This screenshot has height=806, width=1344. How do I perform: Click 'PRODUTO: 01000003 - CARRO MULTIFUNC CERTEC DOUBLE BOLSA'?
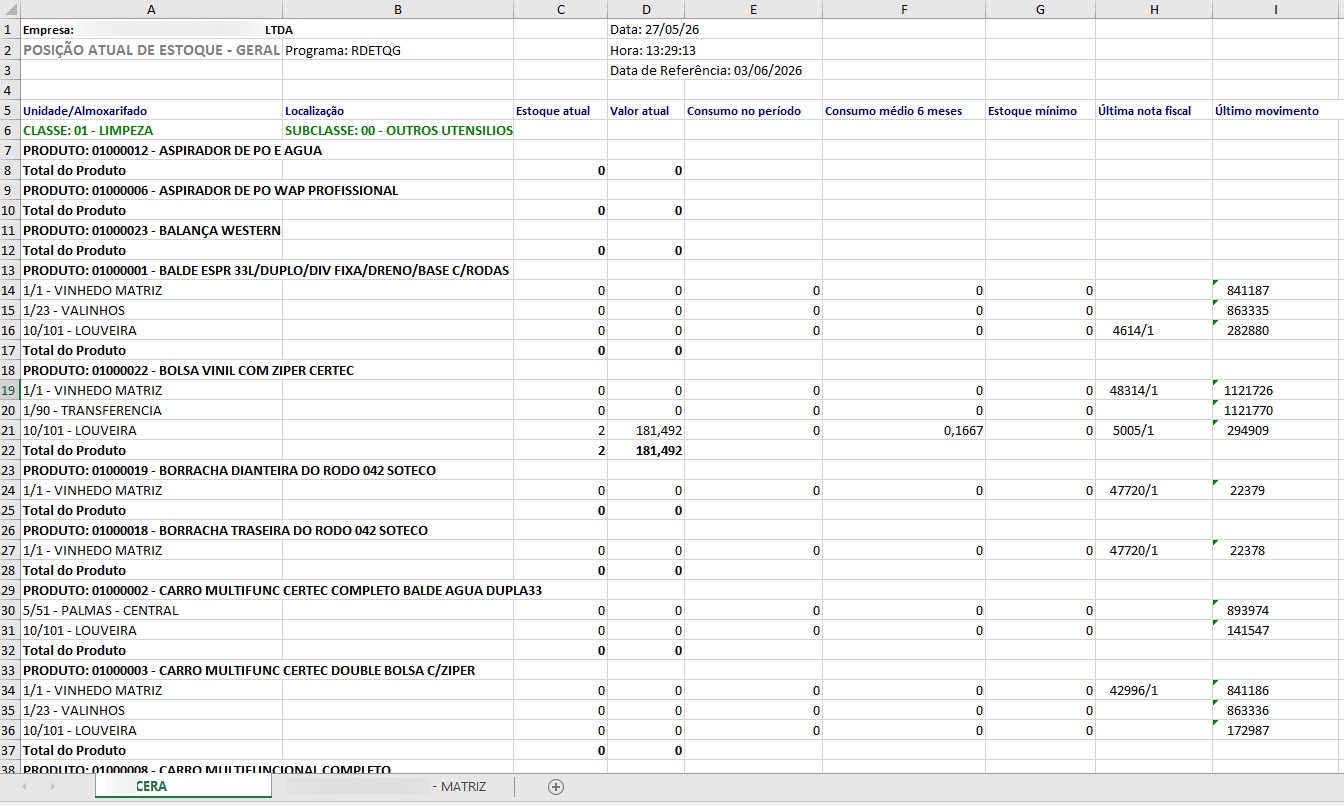pos(249,670)
